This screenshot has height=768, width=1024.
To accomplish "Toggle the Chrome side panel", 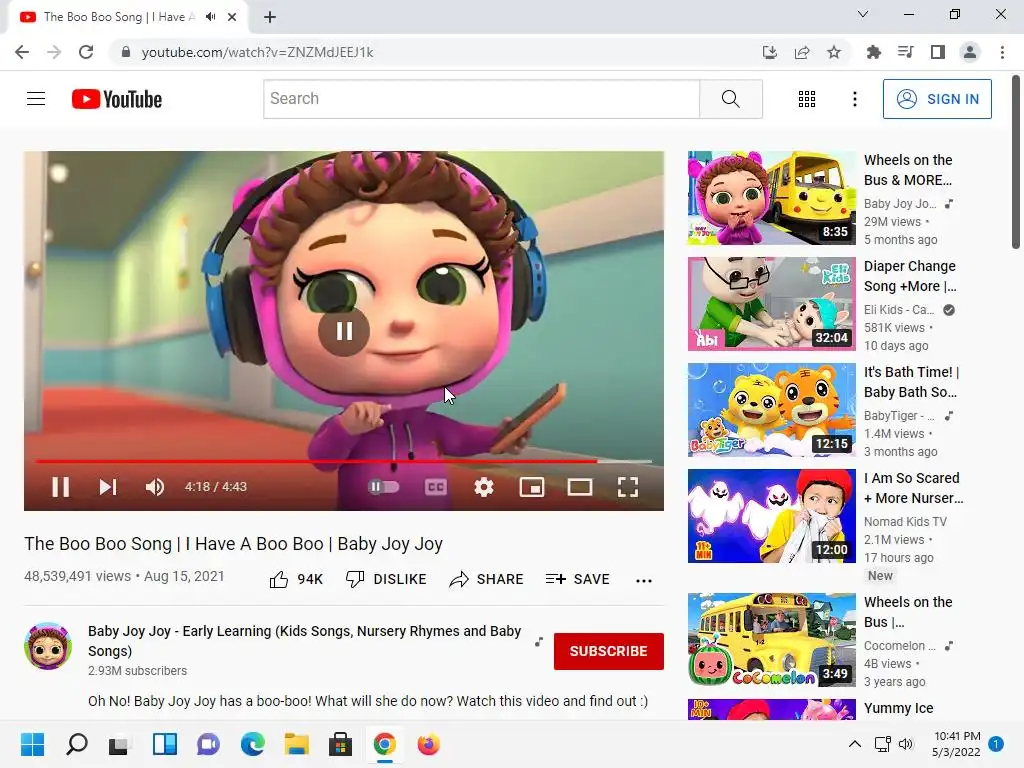I will pyautogui.click(x=938, y=52).
